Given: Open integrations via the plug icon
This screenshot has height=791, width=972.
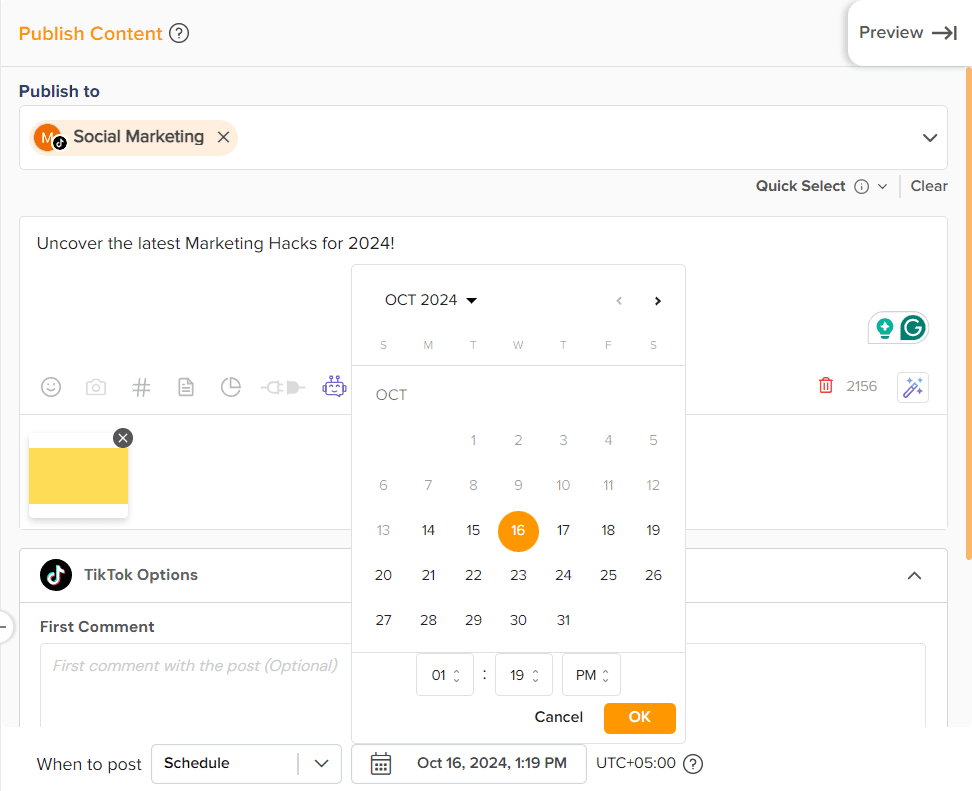Looking at the screenshot, I should [x=282, y=386].
